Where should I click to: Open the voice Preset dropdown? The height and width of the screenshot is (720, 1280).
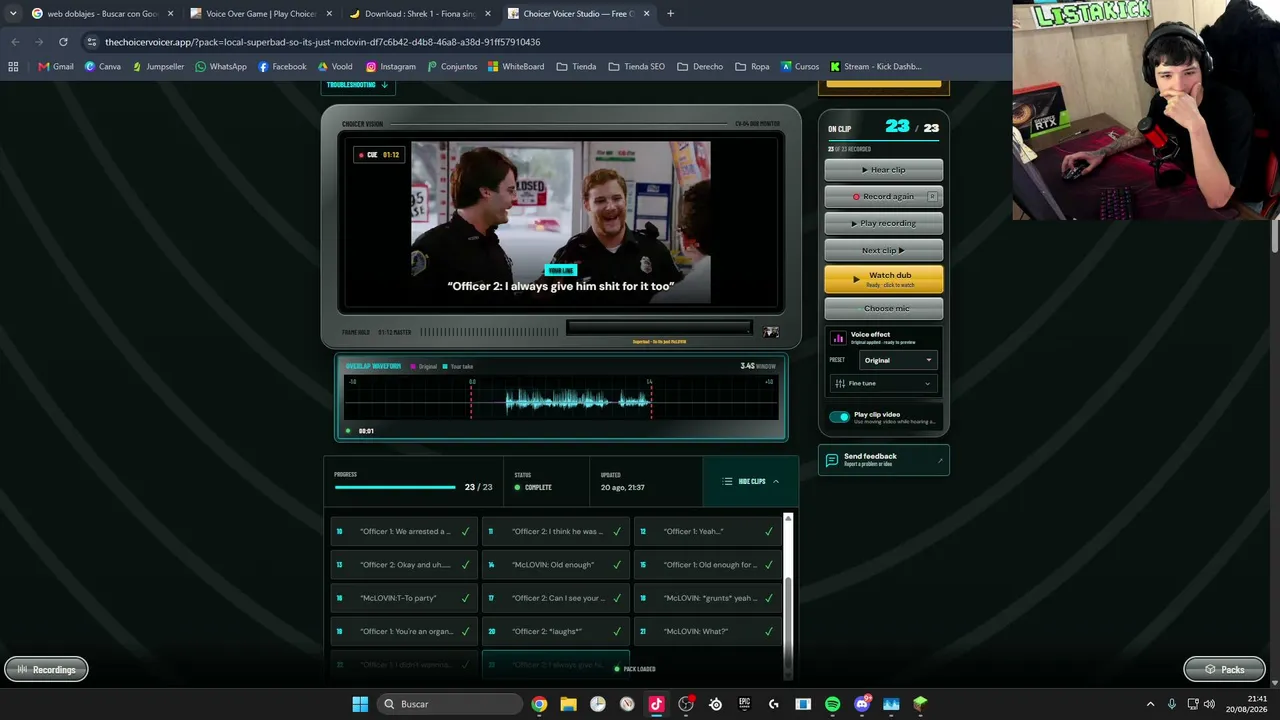coord(898,360)
